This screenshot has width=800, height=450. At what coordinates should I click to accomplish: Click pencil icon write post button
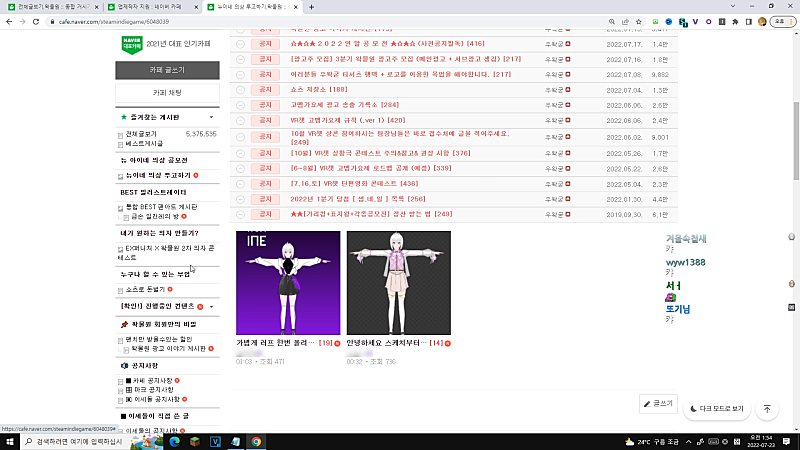pyautogui.click(x=658, y=404)
